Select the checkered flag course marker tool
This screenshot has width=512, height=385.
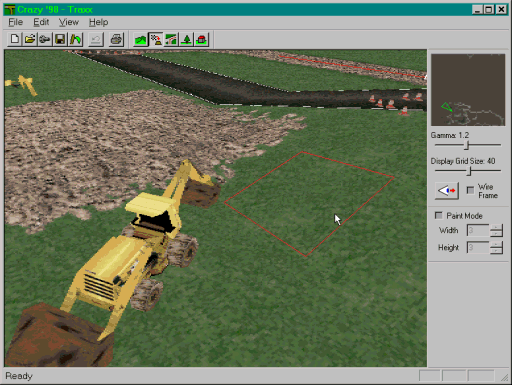tap(156, 39)
